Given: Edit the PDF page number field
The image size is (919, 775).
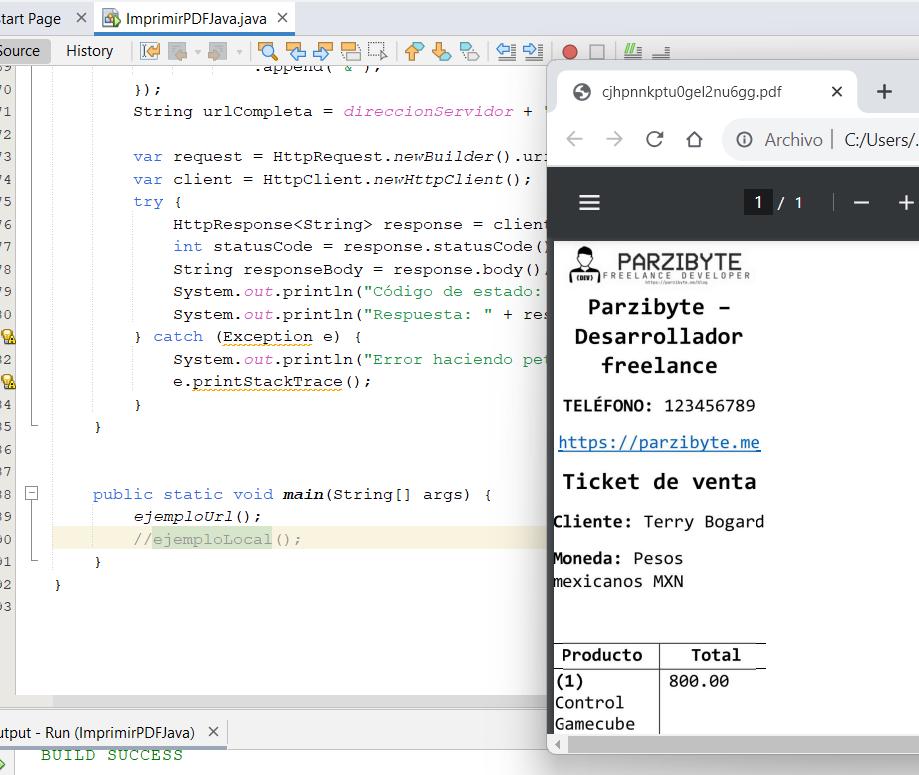Looking at the screenshot, I should 758,203.
